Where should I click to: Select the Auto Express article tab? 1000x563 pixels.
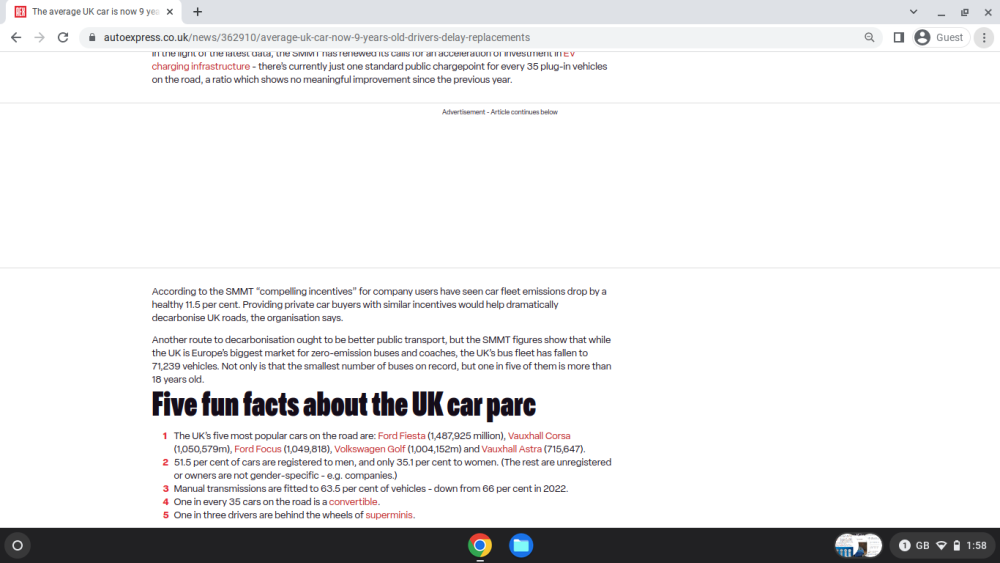[94, 11]
